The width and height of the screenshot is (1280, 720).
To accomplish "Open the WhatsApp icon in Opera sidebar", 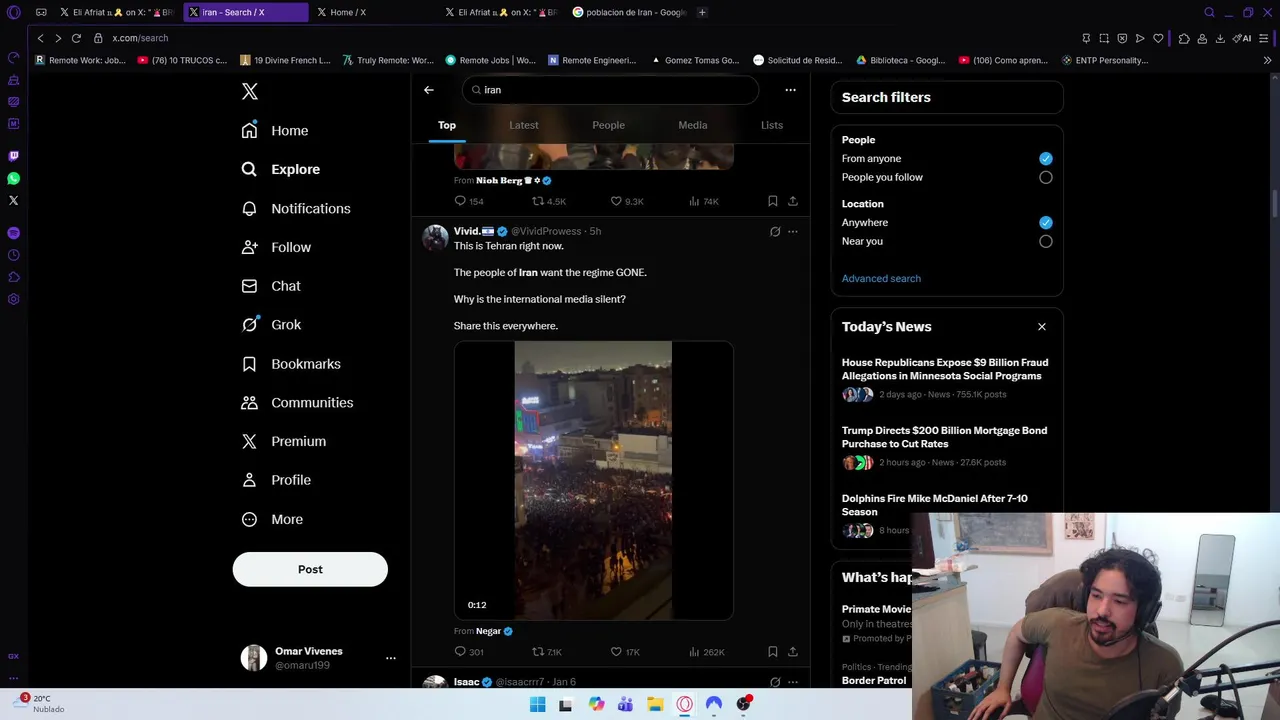I will click(x=13, y=178).
